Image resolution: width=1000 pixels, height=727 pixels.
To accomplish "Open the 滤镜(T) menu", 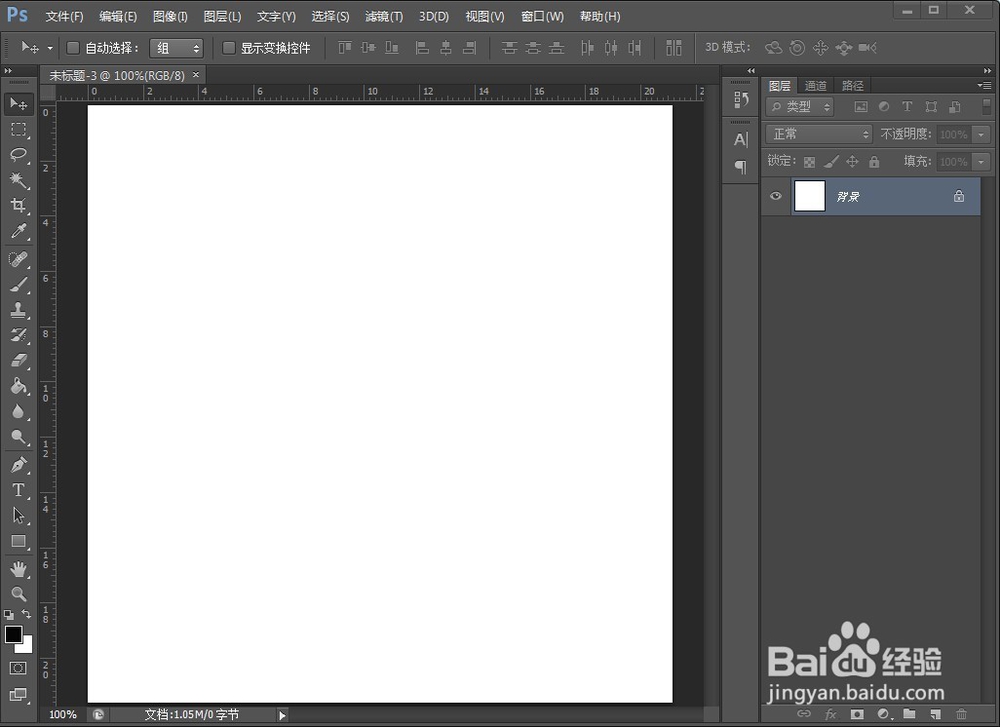I will 384,17.
